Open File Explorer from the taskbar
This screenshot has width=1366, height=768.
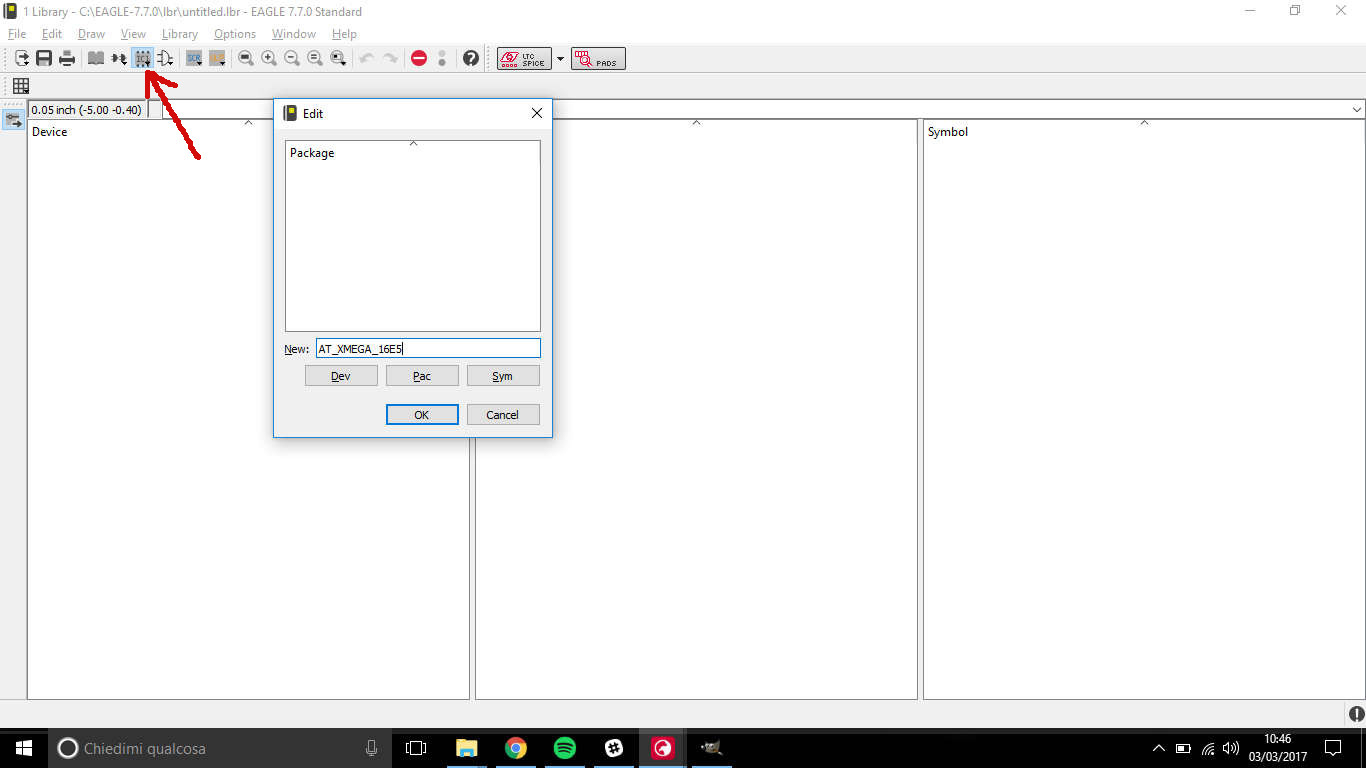coord(467,748)
